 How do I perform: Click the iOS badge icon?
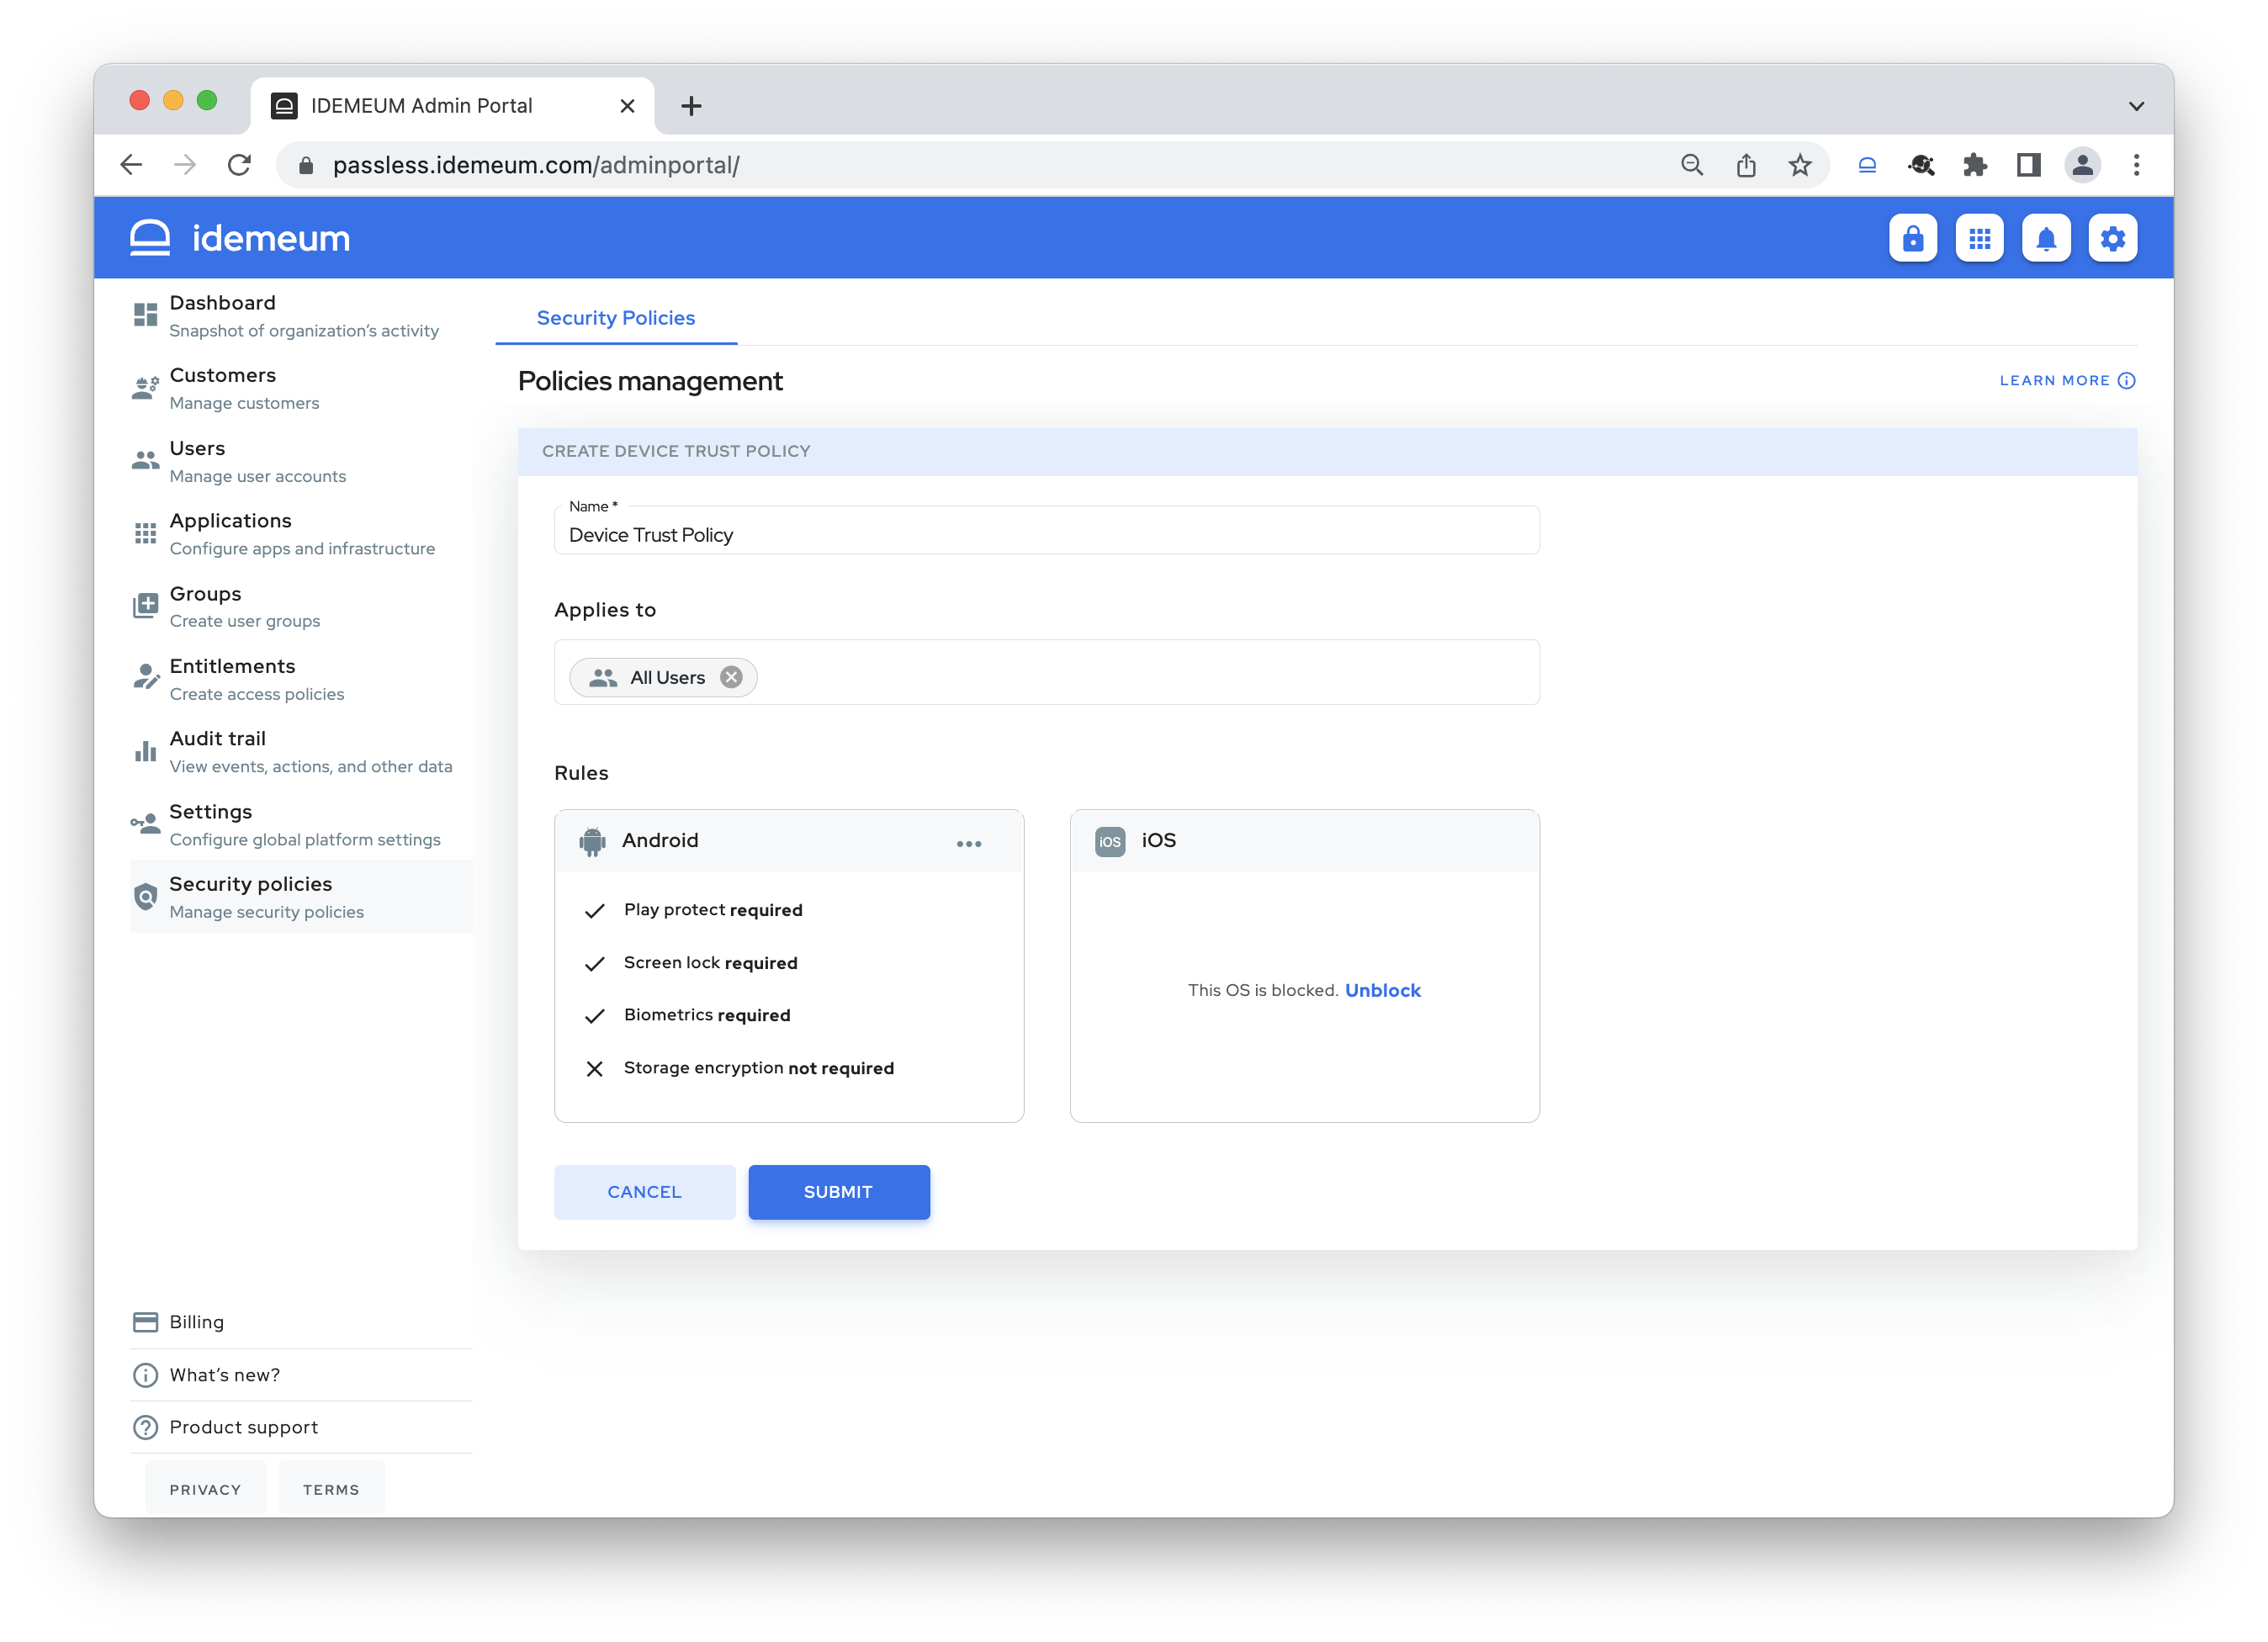1110,842
